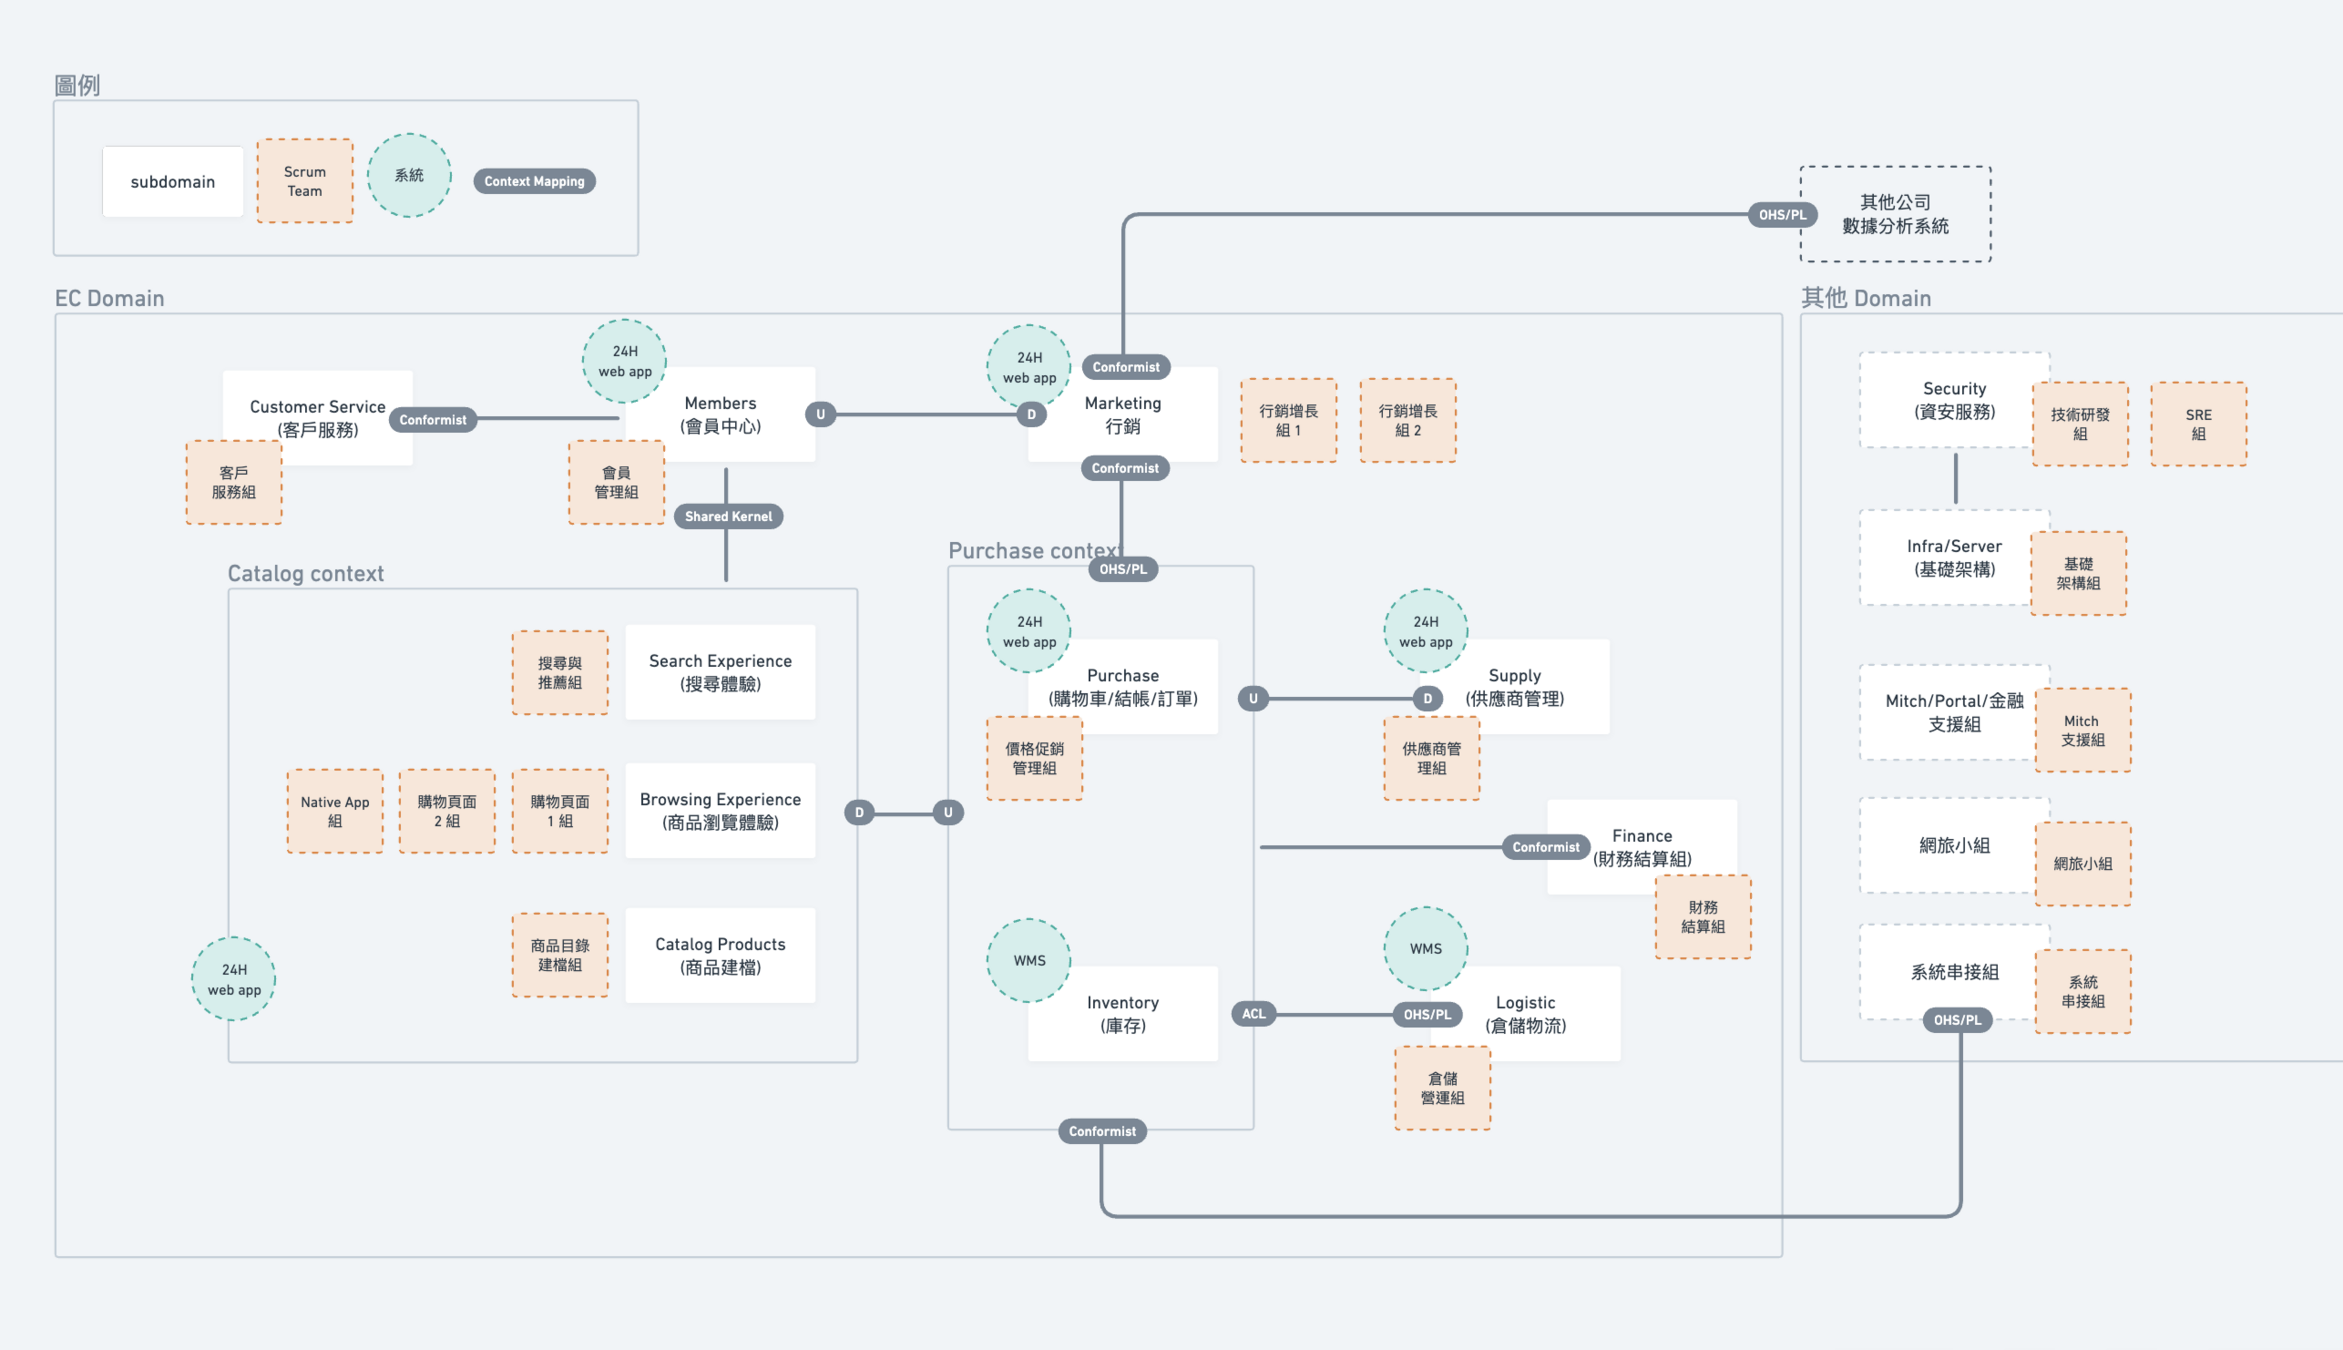Screen dimensions: 2343x1350
Task: Select the Native App 組 team card
Action: pos(335,811)
